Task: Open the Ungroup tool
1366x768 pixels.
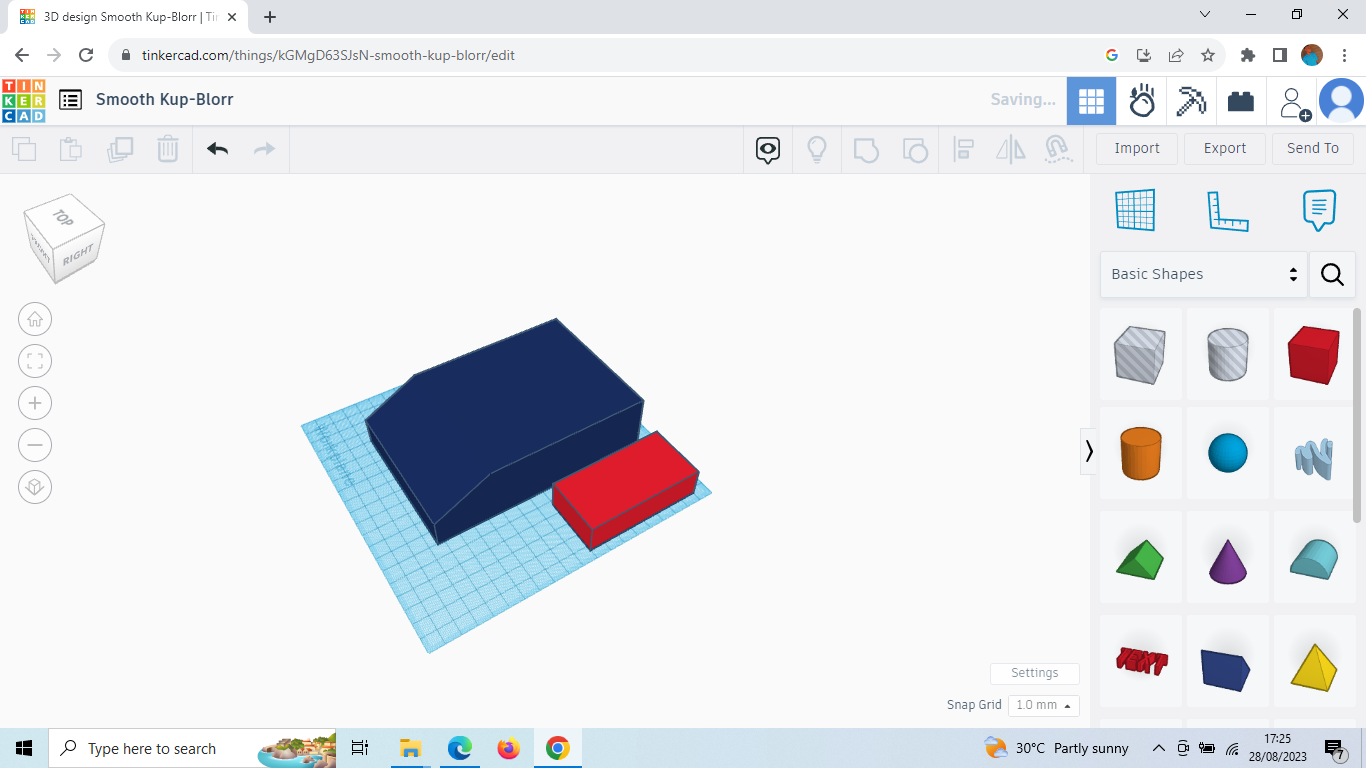Action: click(x=915, y=148)
